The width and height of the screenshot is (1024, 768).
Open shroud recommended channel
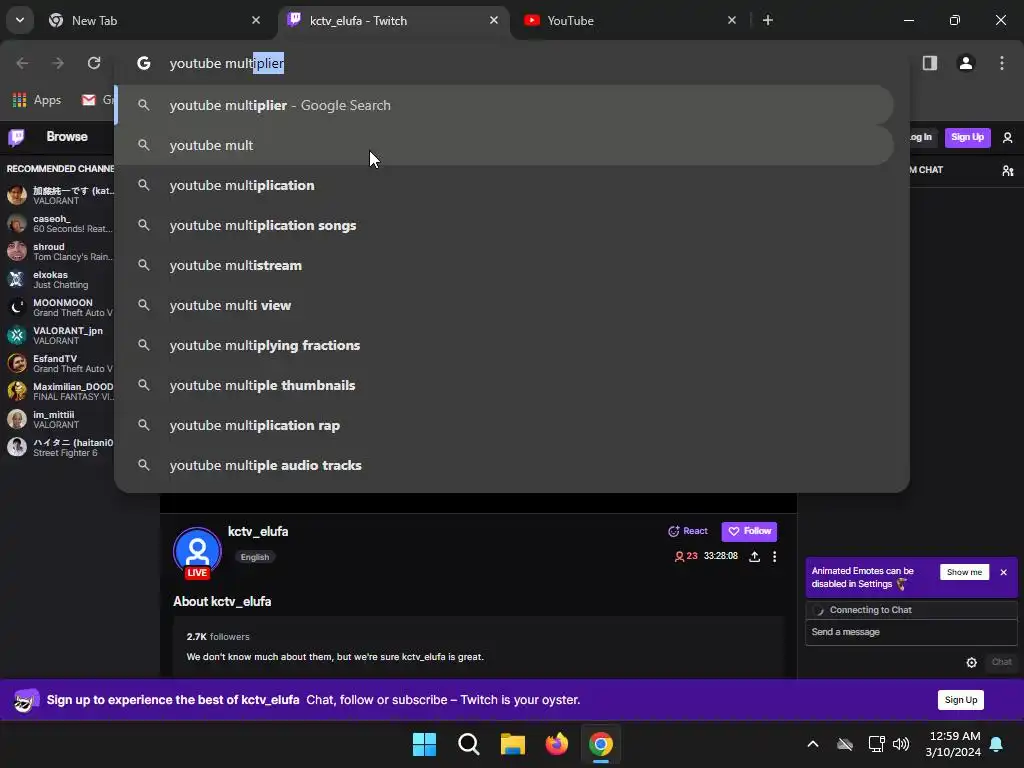(x=59, y=251)
